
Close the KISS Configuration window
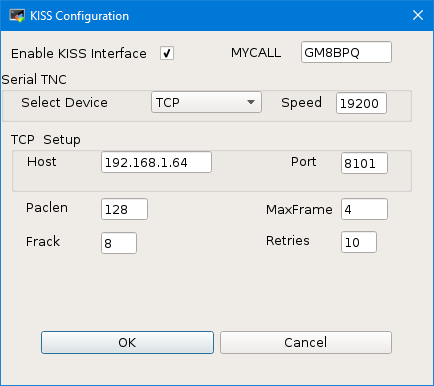point(418,15)
